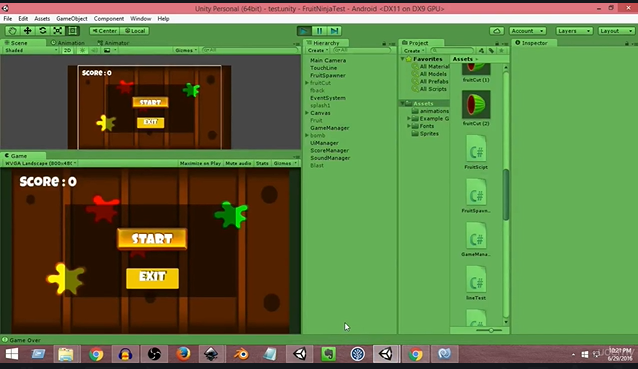Select the Scale tool

pyautogui.click(x=57, y=31)
